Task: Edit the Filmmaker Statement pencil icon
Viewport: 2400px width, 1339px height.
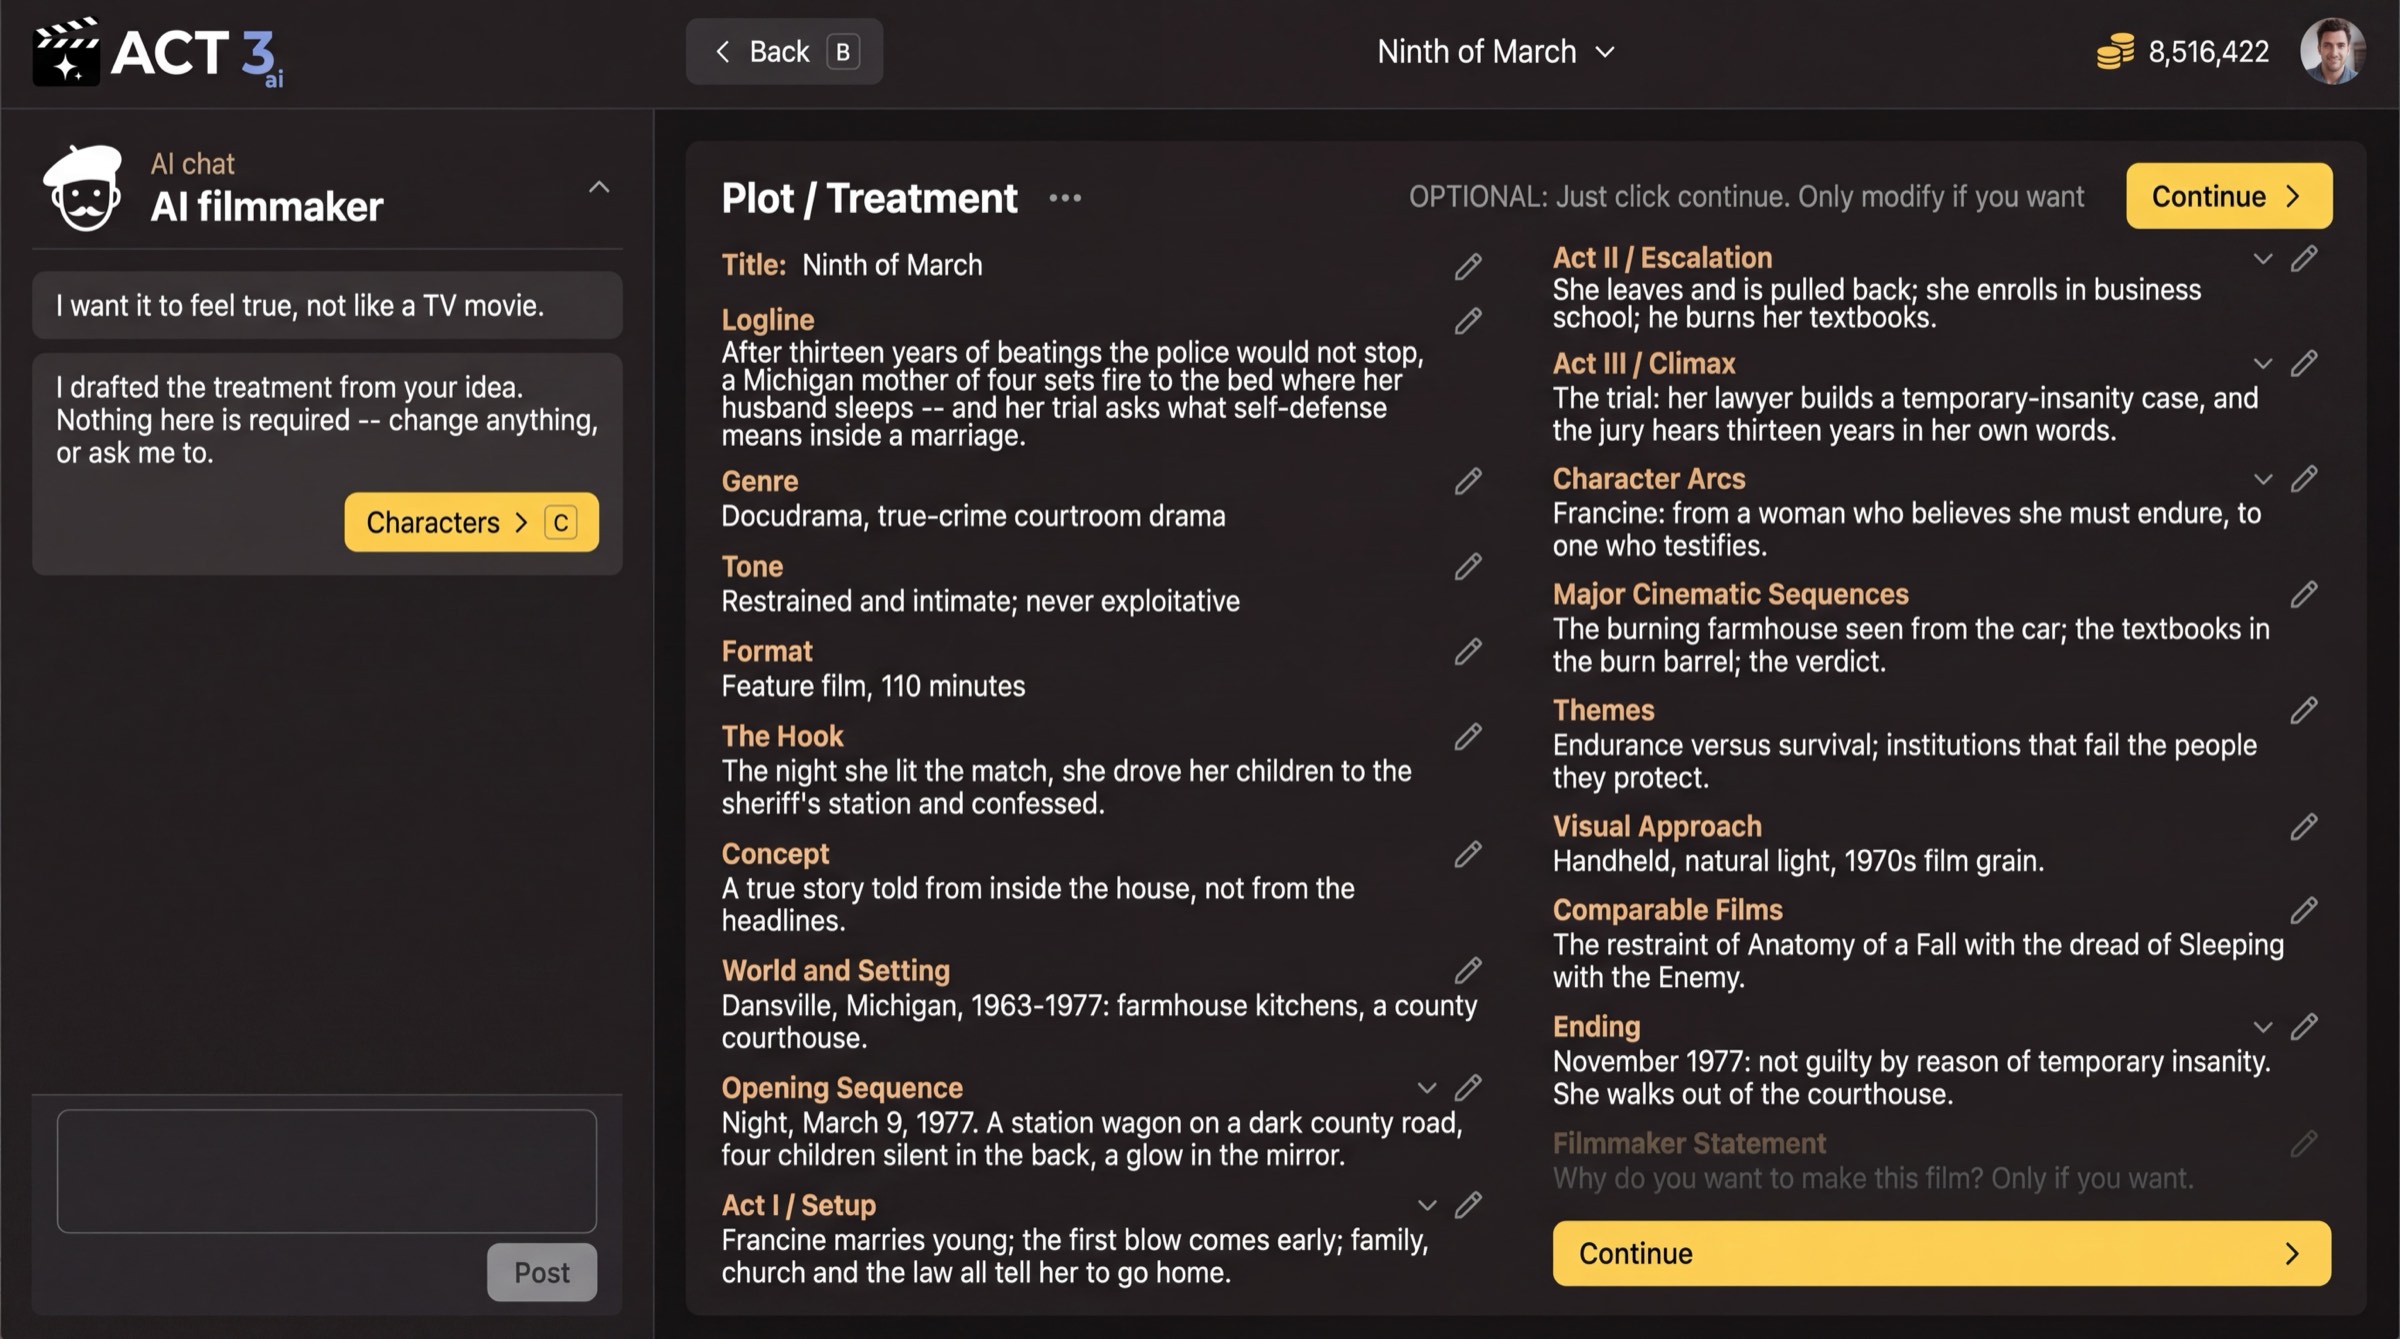Action: [x=2304, y=1143]
